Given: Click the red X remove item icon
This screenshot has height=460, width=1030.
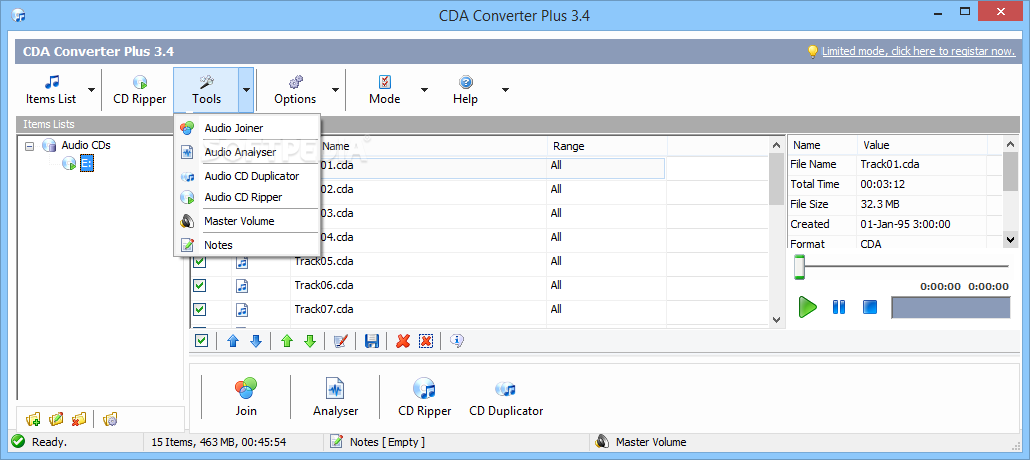Looking at the screenshot, I should [x=403, y=340].
